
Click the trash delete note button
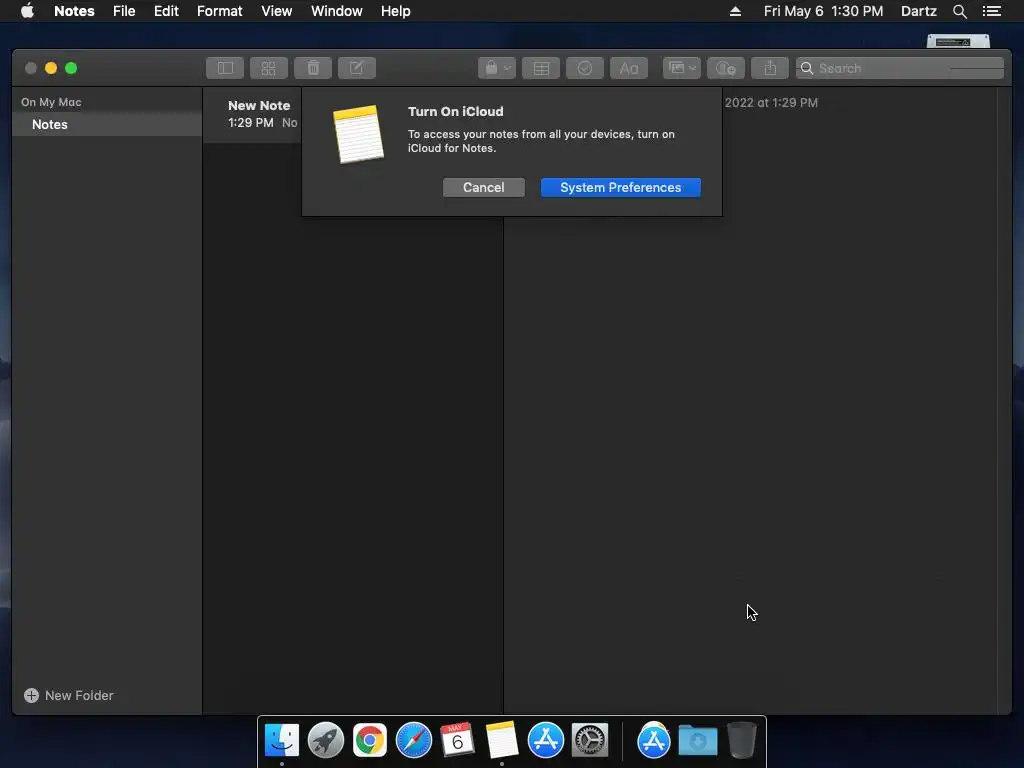point(313,68)
